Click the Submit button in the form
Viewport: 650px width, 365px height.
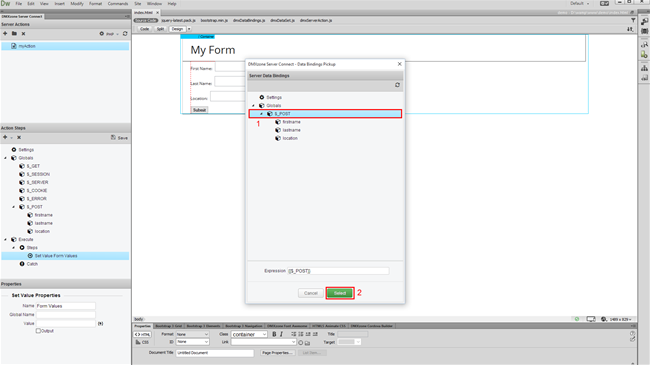(199, 110)
